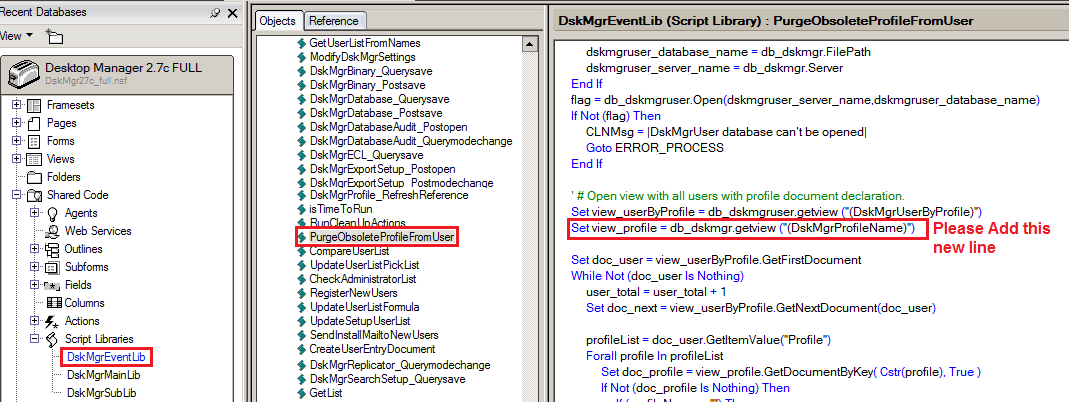The width and height of the screenshot is (1069, 402).
Task: Click the Framesets icon in the design tree
Action: click(34, 105)
